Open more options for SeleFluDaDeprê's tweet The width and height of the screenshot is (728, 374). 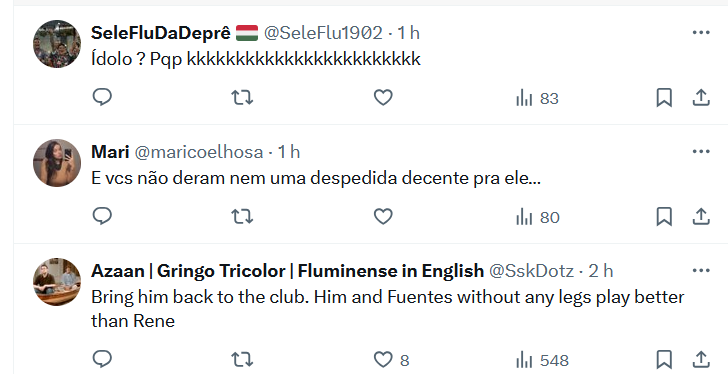[701, 32]
